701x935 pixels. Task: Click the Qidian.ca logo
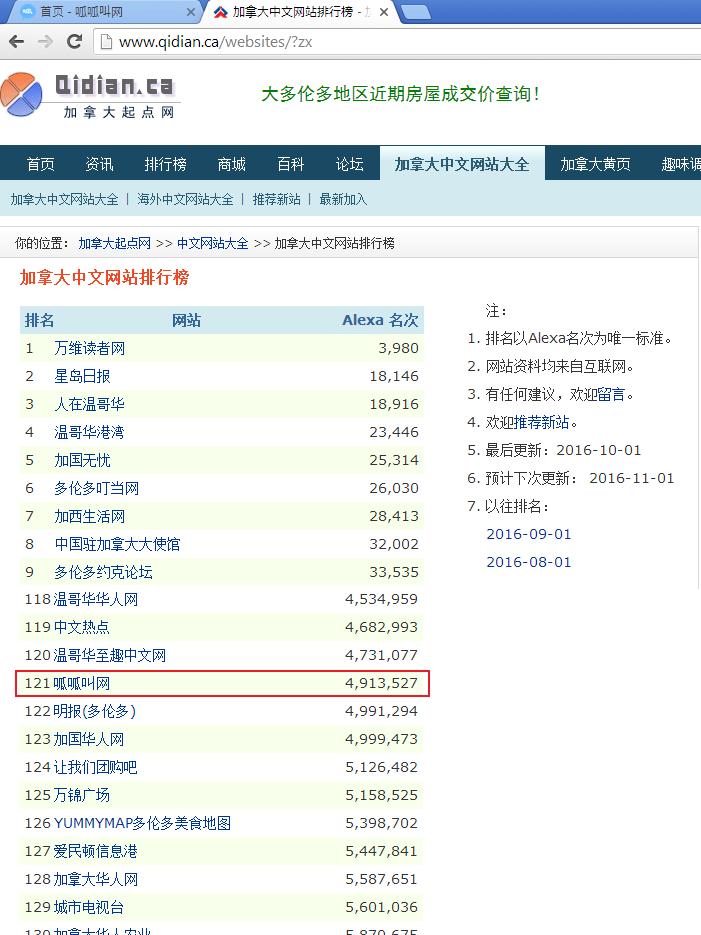tap(89, 94)
